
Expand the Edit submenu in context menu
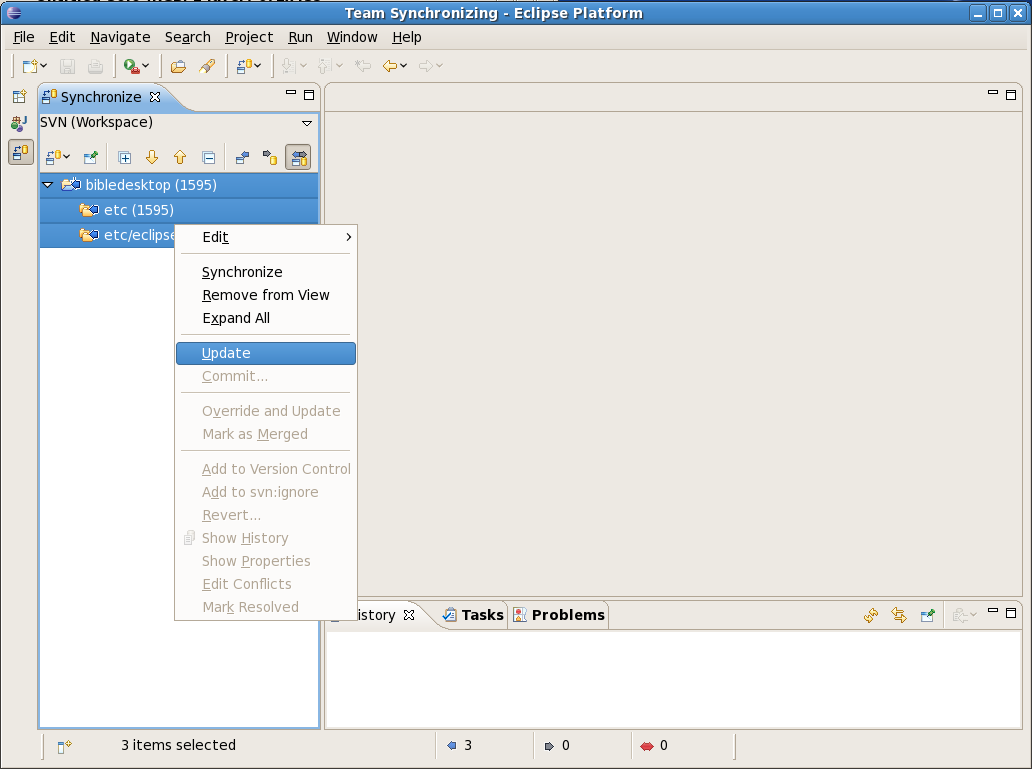click(265, 237)
